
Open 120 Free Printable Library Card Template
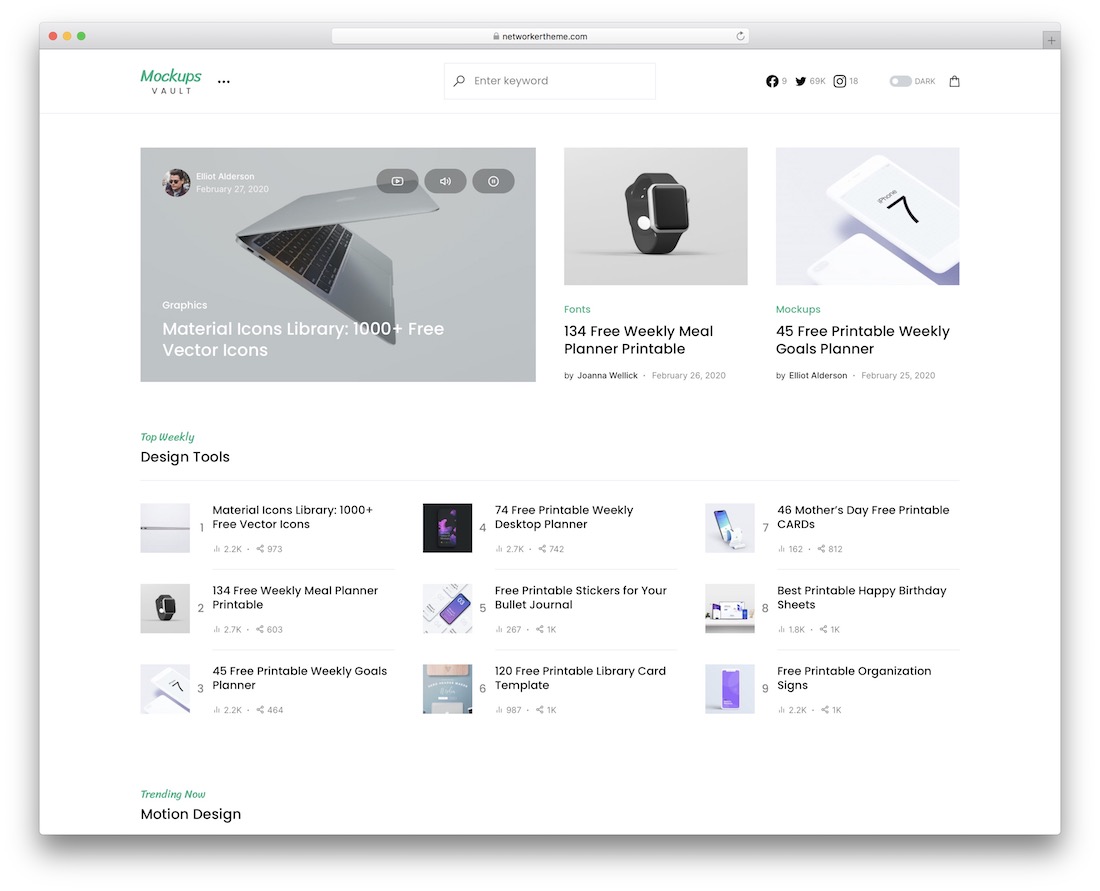tap(580, 678)
